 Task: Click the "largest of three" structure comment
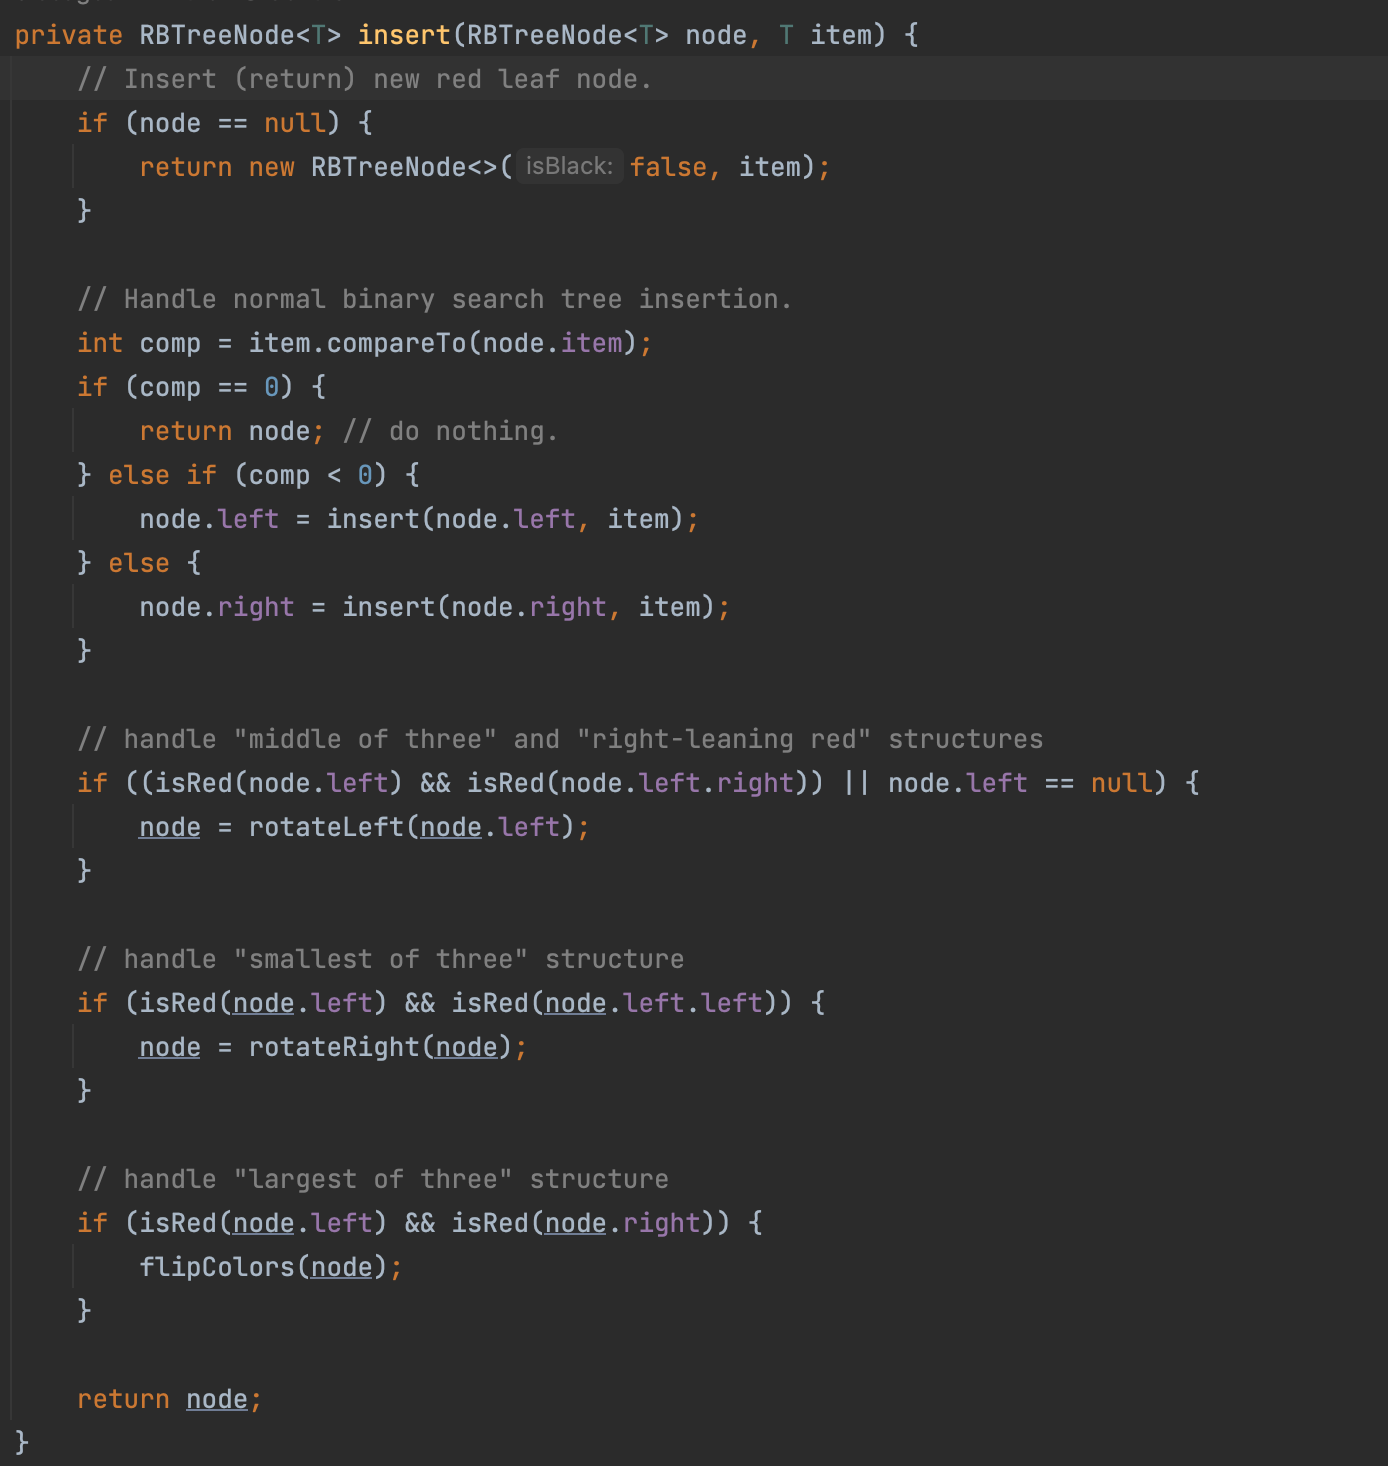tap(372, 1179)
